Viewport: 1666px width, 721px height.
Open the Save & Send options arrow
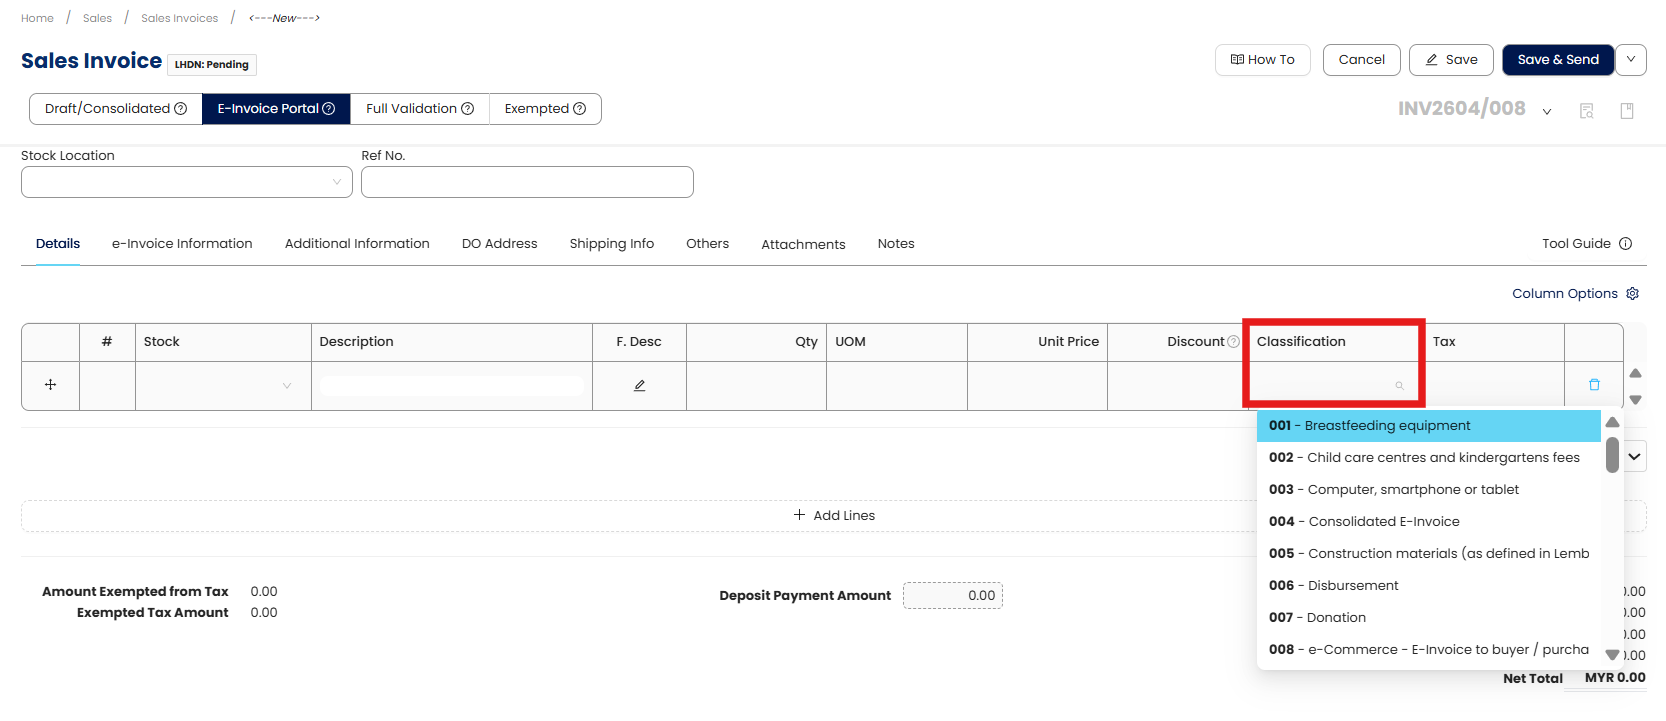pyautogui.click(x=1630, y=60)
